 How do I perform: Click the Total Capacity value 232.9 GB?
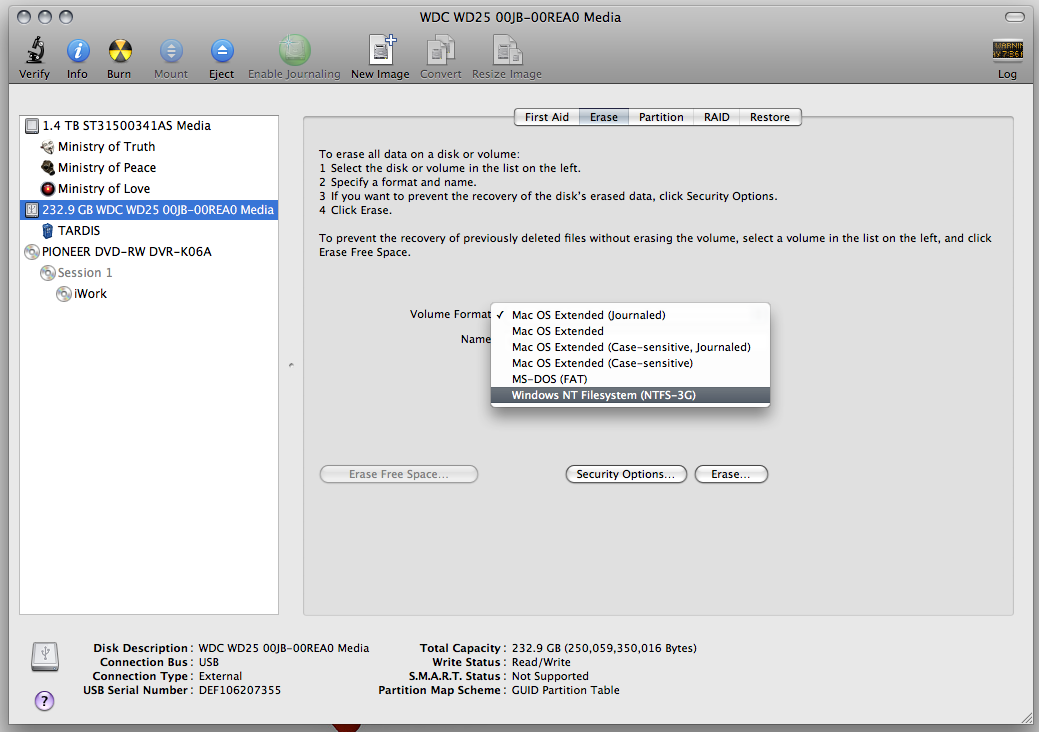[604, 649]
